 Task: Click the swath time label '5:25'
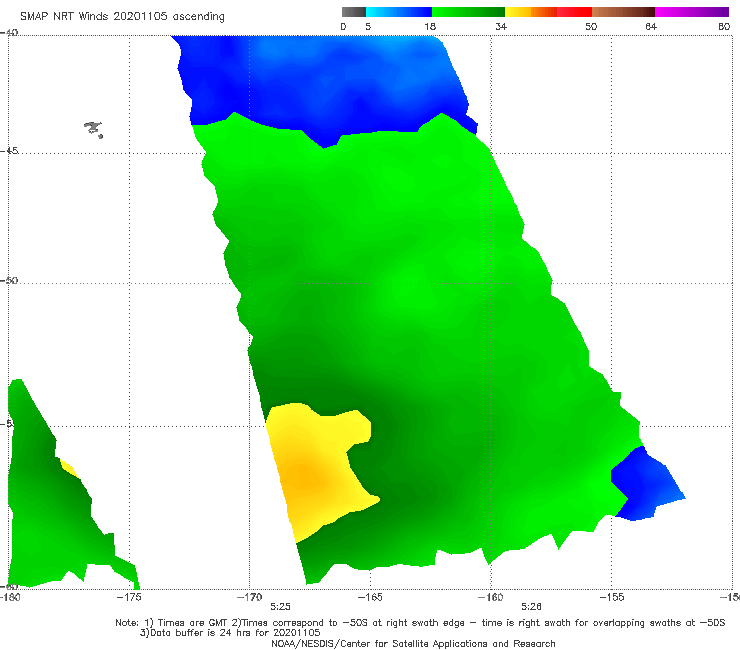pyautogui.click(x=280, y=607)
